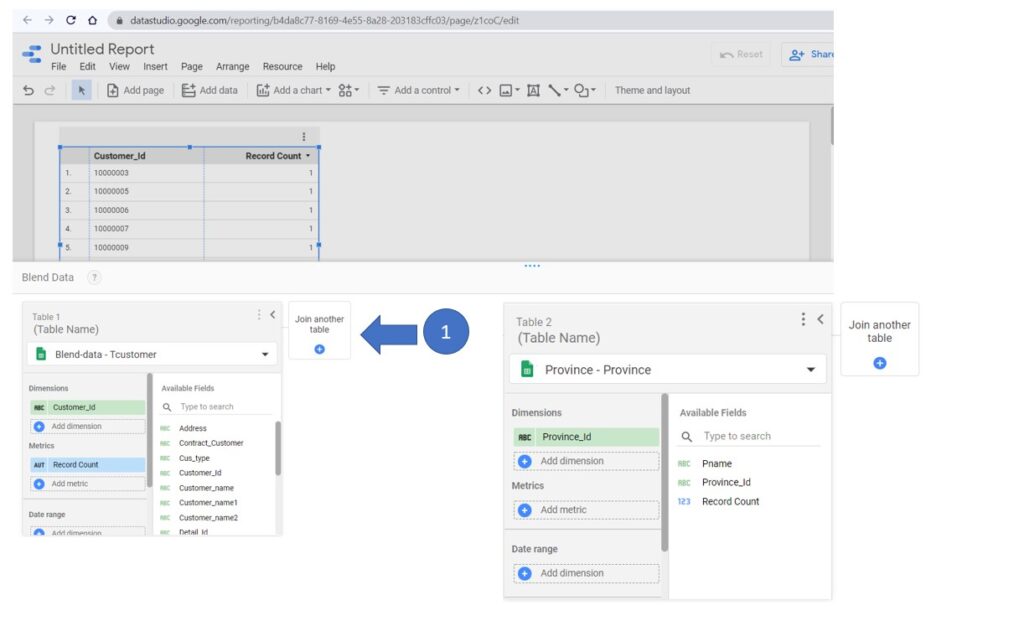The width and height of the screenshot is (1024, 621).
Task: Open the Resource menu
Action: click(x=283, y=67)
